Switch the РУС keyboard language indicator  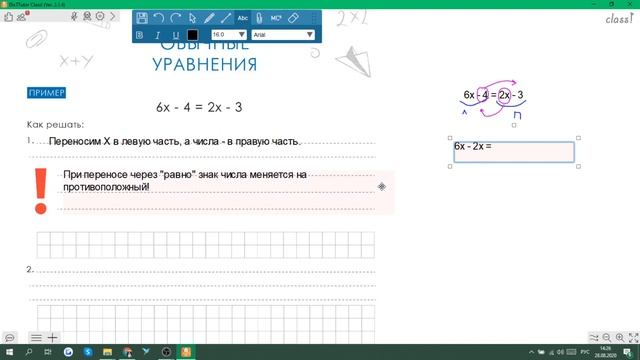click(585, 352)
